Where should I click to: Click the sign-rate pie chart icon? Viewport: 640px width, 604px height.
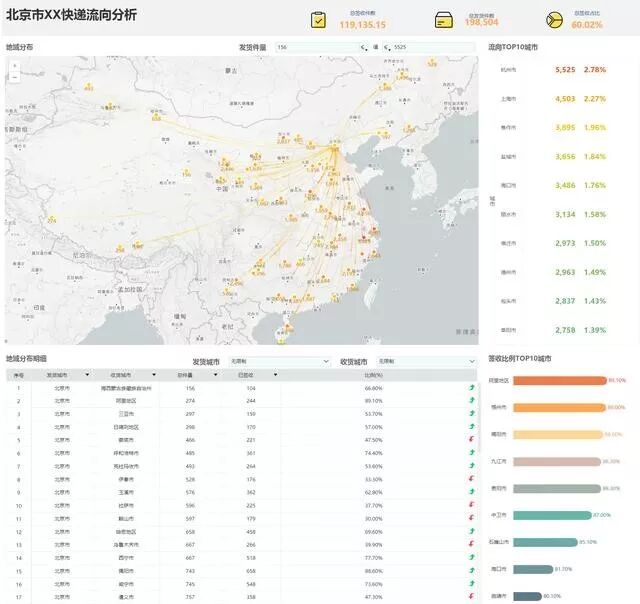[554, 20]
